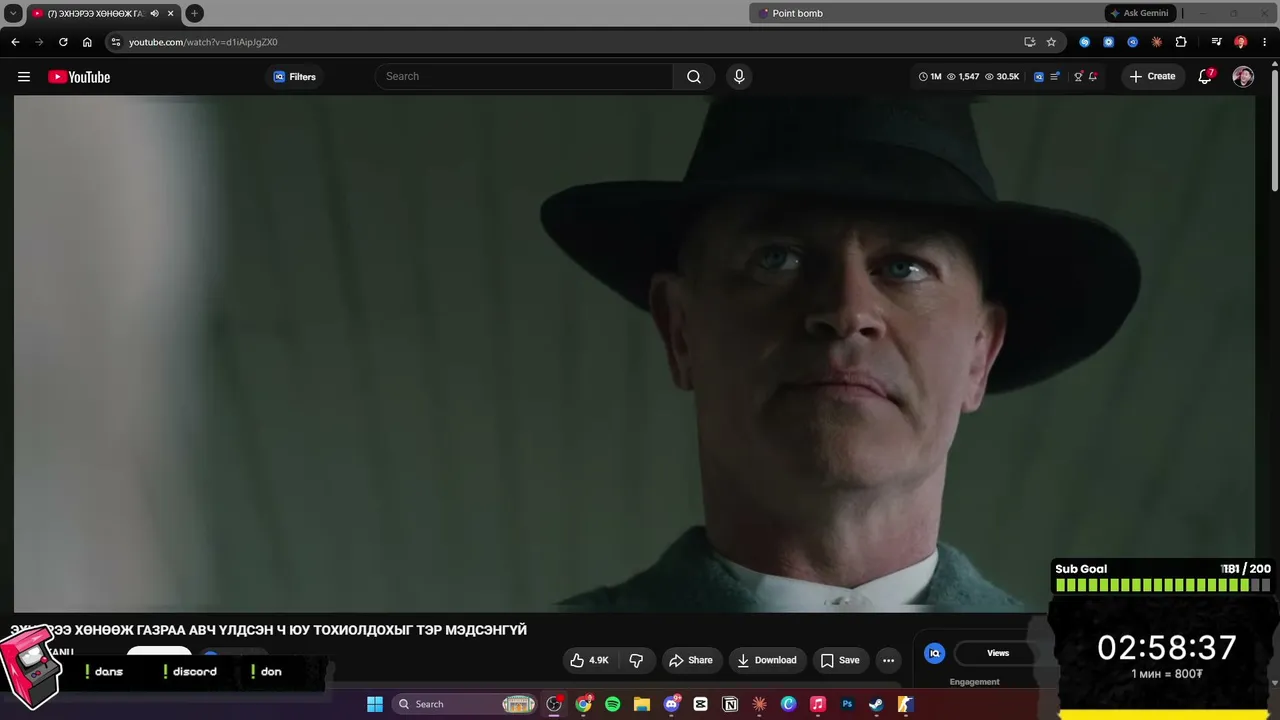Open CapCut from the taskbar
This screenshot has width=1280, height=720.
pos(701,704)
